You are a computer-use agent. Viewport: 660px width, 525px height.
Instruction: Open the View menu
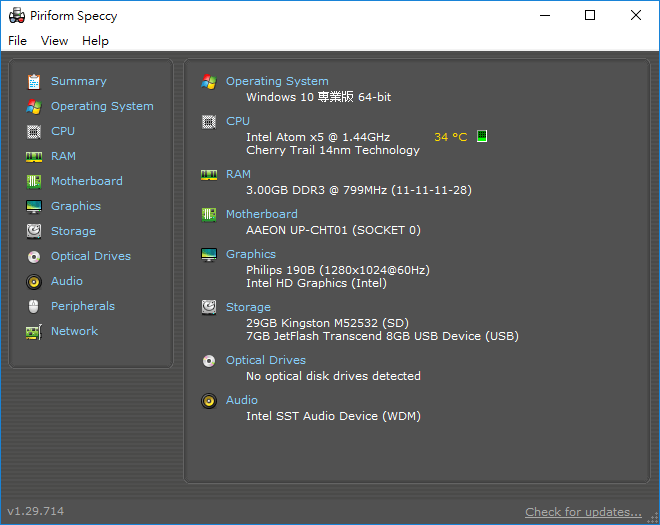tap(54, 41)
